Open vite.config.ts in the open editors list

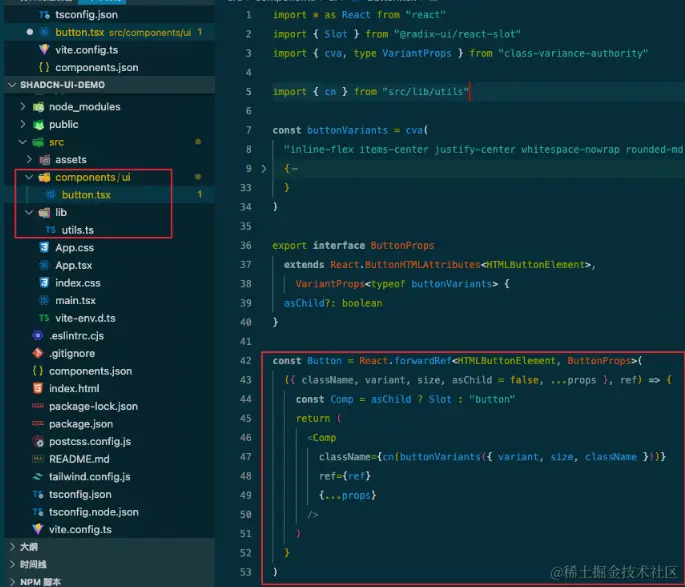(x=86, y=50)
